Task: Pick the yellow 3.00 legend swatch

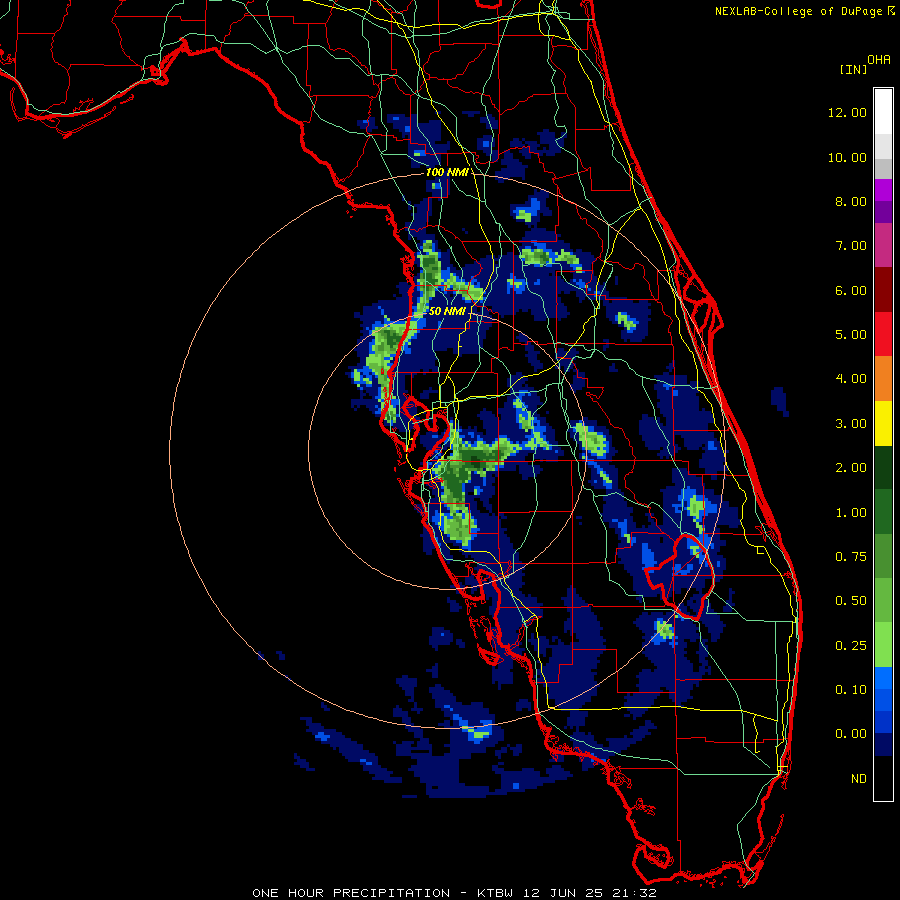Action: coord(883,423)
